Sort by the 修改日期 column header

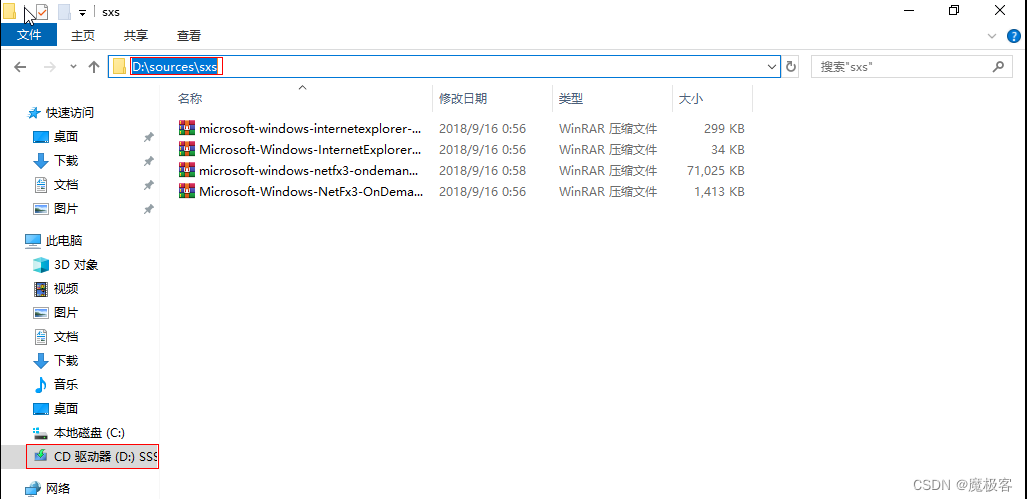tap(463, 99)
